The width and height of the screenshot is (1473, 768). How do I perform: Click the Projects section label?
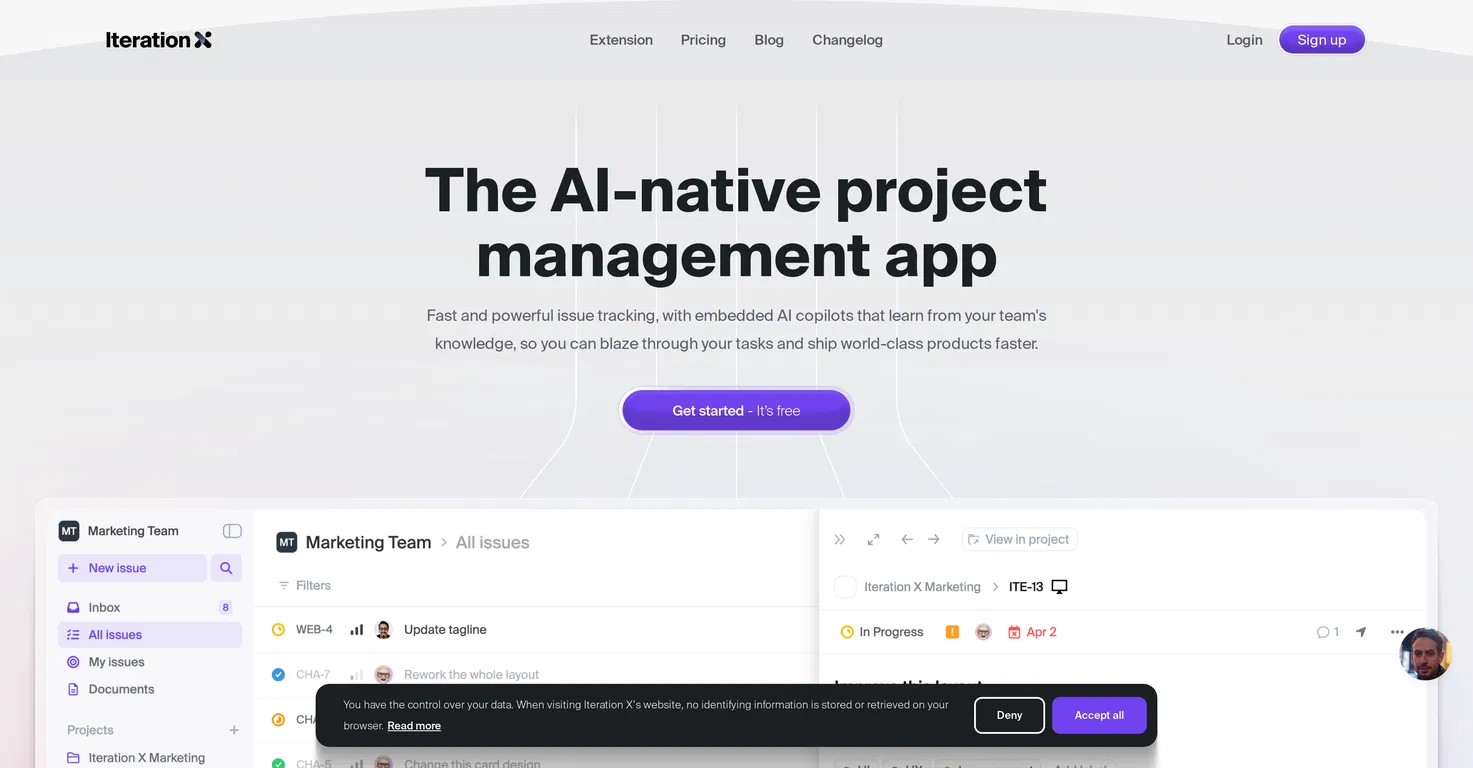pyautogui.click(x=90, y=730)
